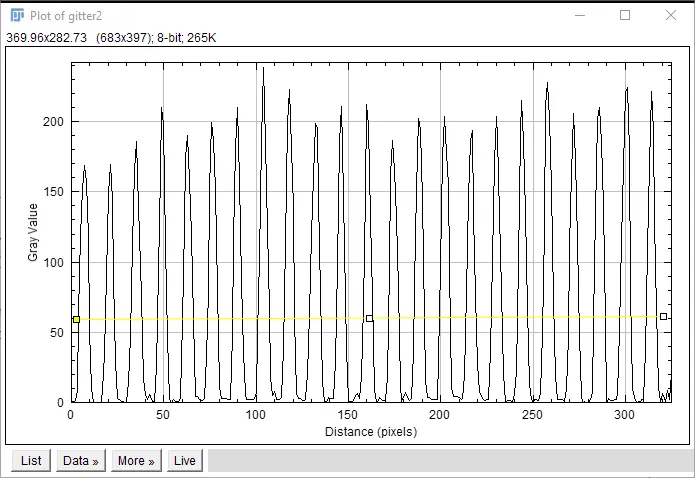Minimize the Plot of gitter2 window
The image size is (695, 478).
coord(579,16)
